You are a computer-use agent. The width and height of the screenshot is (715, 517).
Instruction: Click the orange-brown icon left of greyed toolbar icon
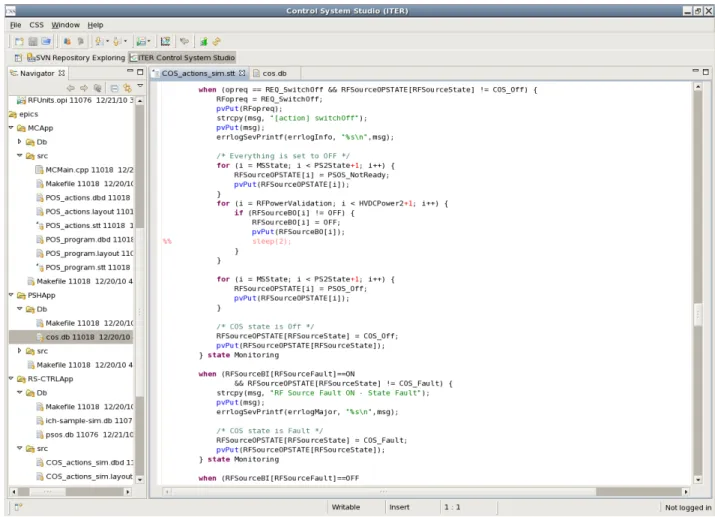pos(67,41)
